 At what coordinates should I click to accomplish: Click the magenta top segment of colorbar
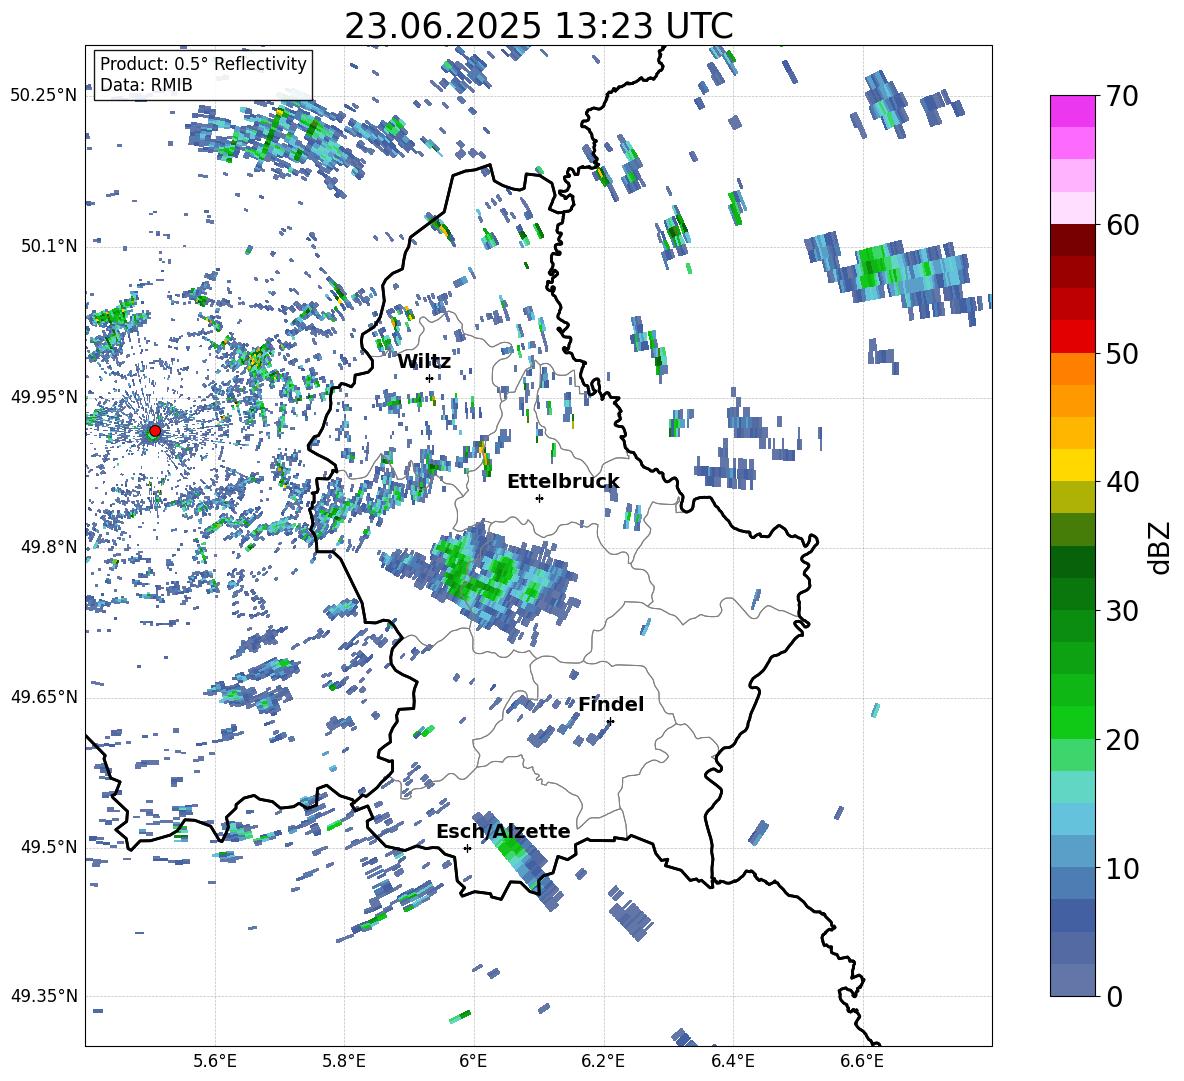click(1072, 111)
